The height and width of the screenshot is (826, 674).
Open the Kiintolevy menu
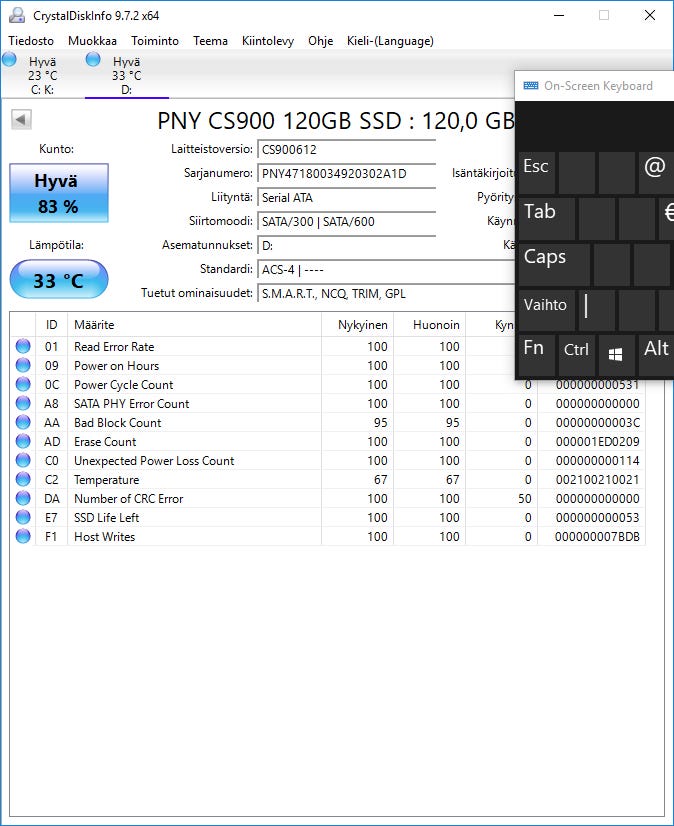[268, 41]
